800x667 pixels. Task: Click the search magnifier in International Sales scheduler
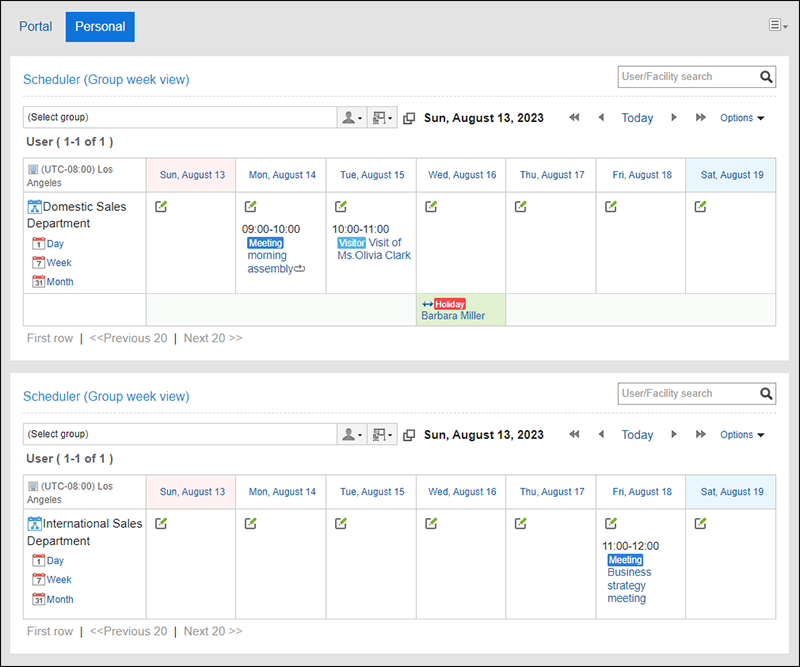[x=766, y=393]
